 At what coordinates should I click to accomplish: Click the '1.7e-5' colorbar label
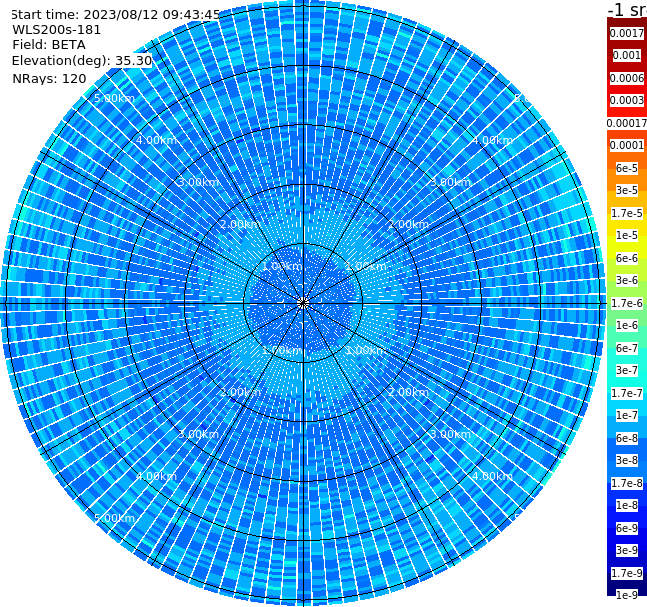627,213
